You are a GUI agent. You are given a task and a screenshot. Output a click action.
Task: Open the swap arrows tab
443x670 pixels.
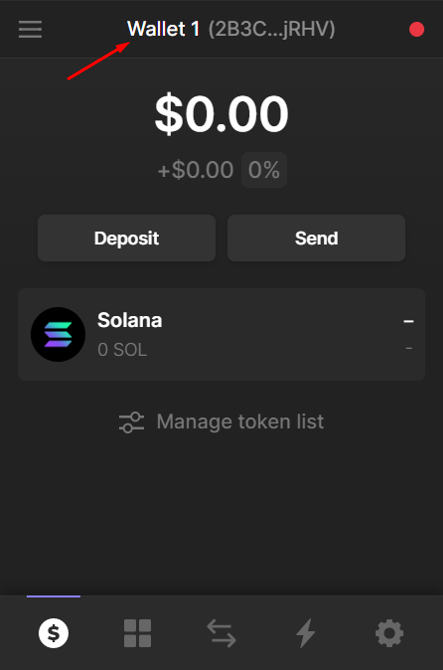tap(221, 633)
